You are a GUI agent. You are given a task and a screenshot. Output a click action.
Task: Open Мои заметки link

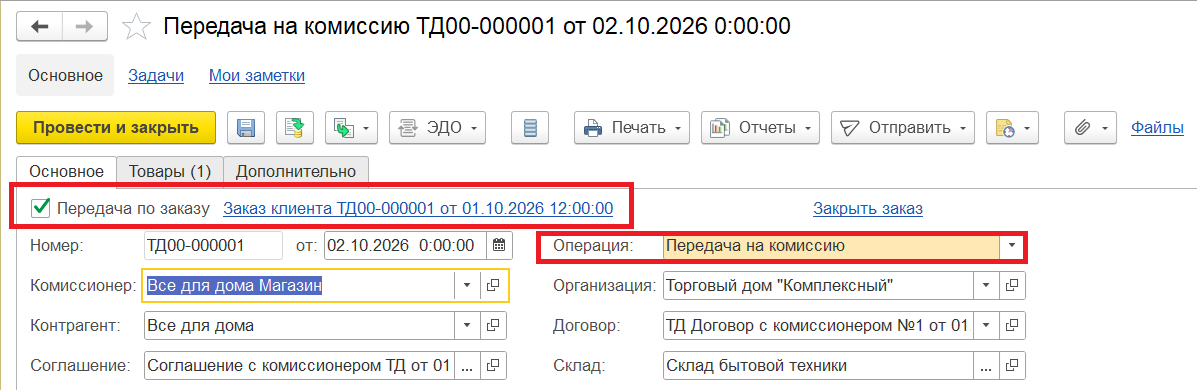(257, 76)
